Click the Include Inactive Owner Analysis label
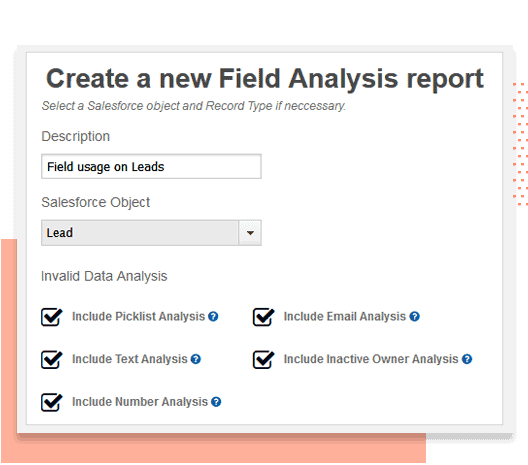Viewport: 528px width, 465px height. coord(371,359)
